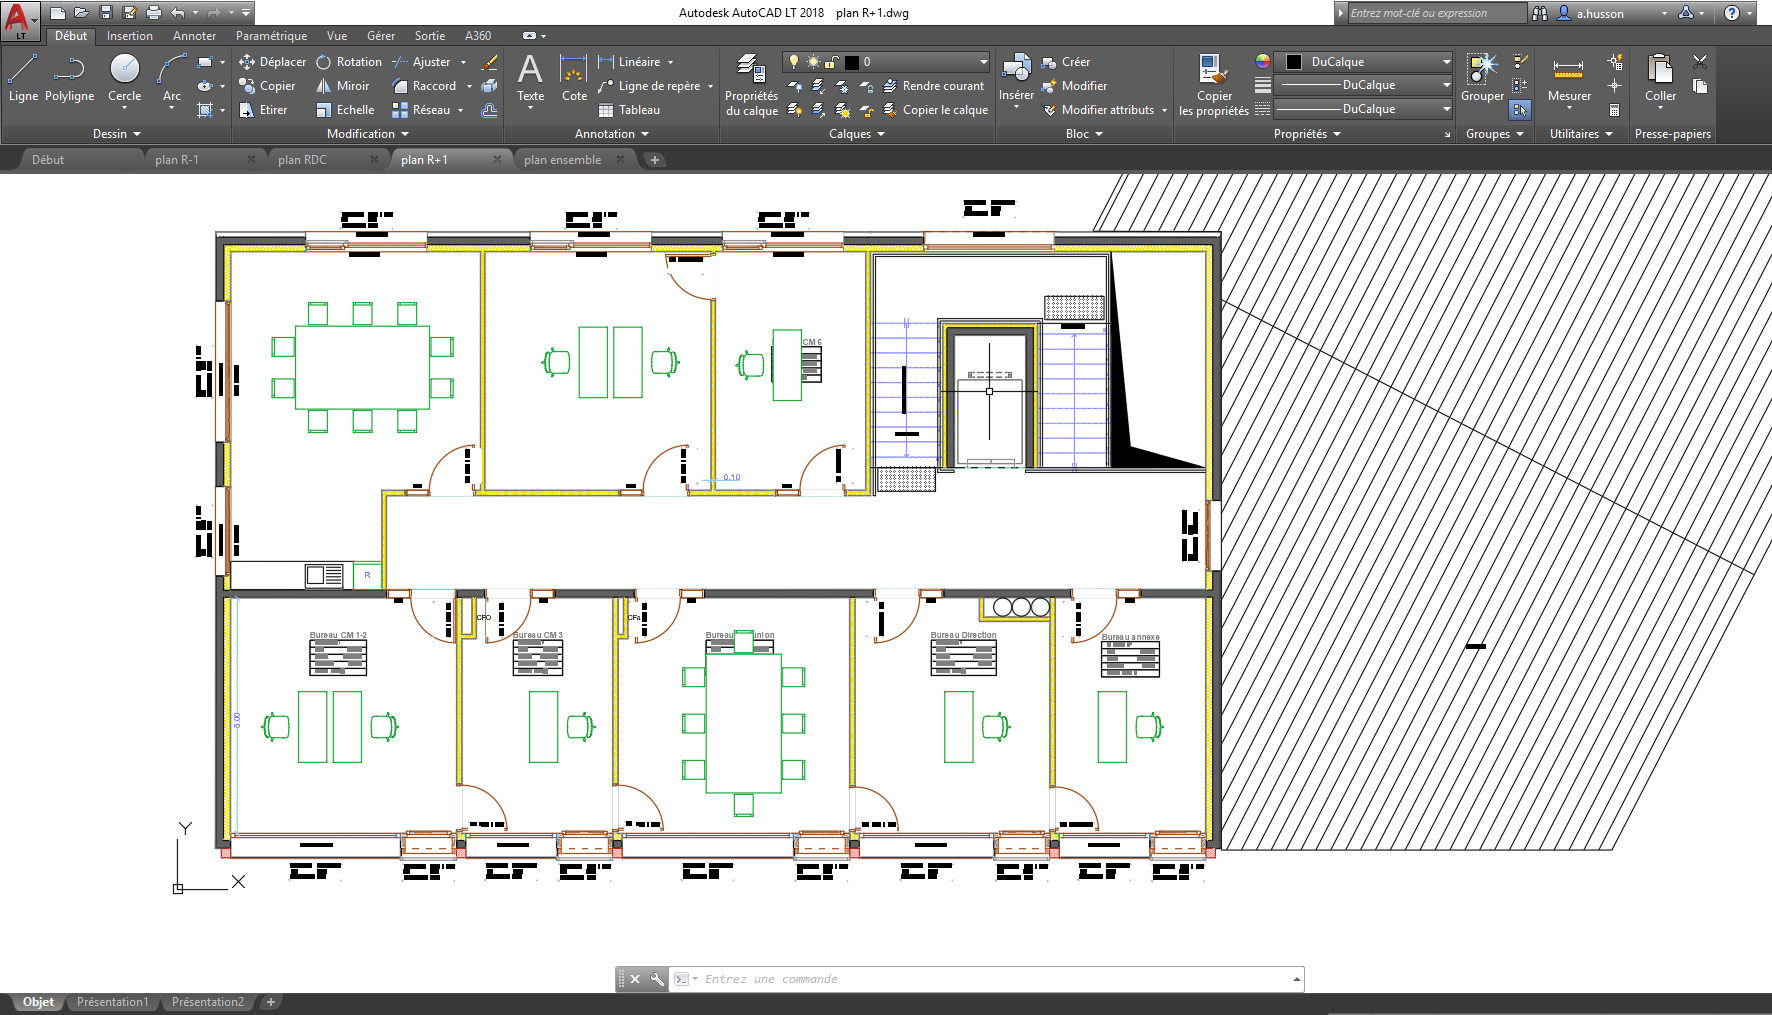The height and width of the screenshot is (1015, 1772).
Task: Open Propriétés du calque panel
Action: 751,86
